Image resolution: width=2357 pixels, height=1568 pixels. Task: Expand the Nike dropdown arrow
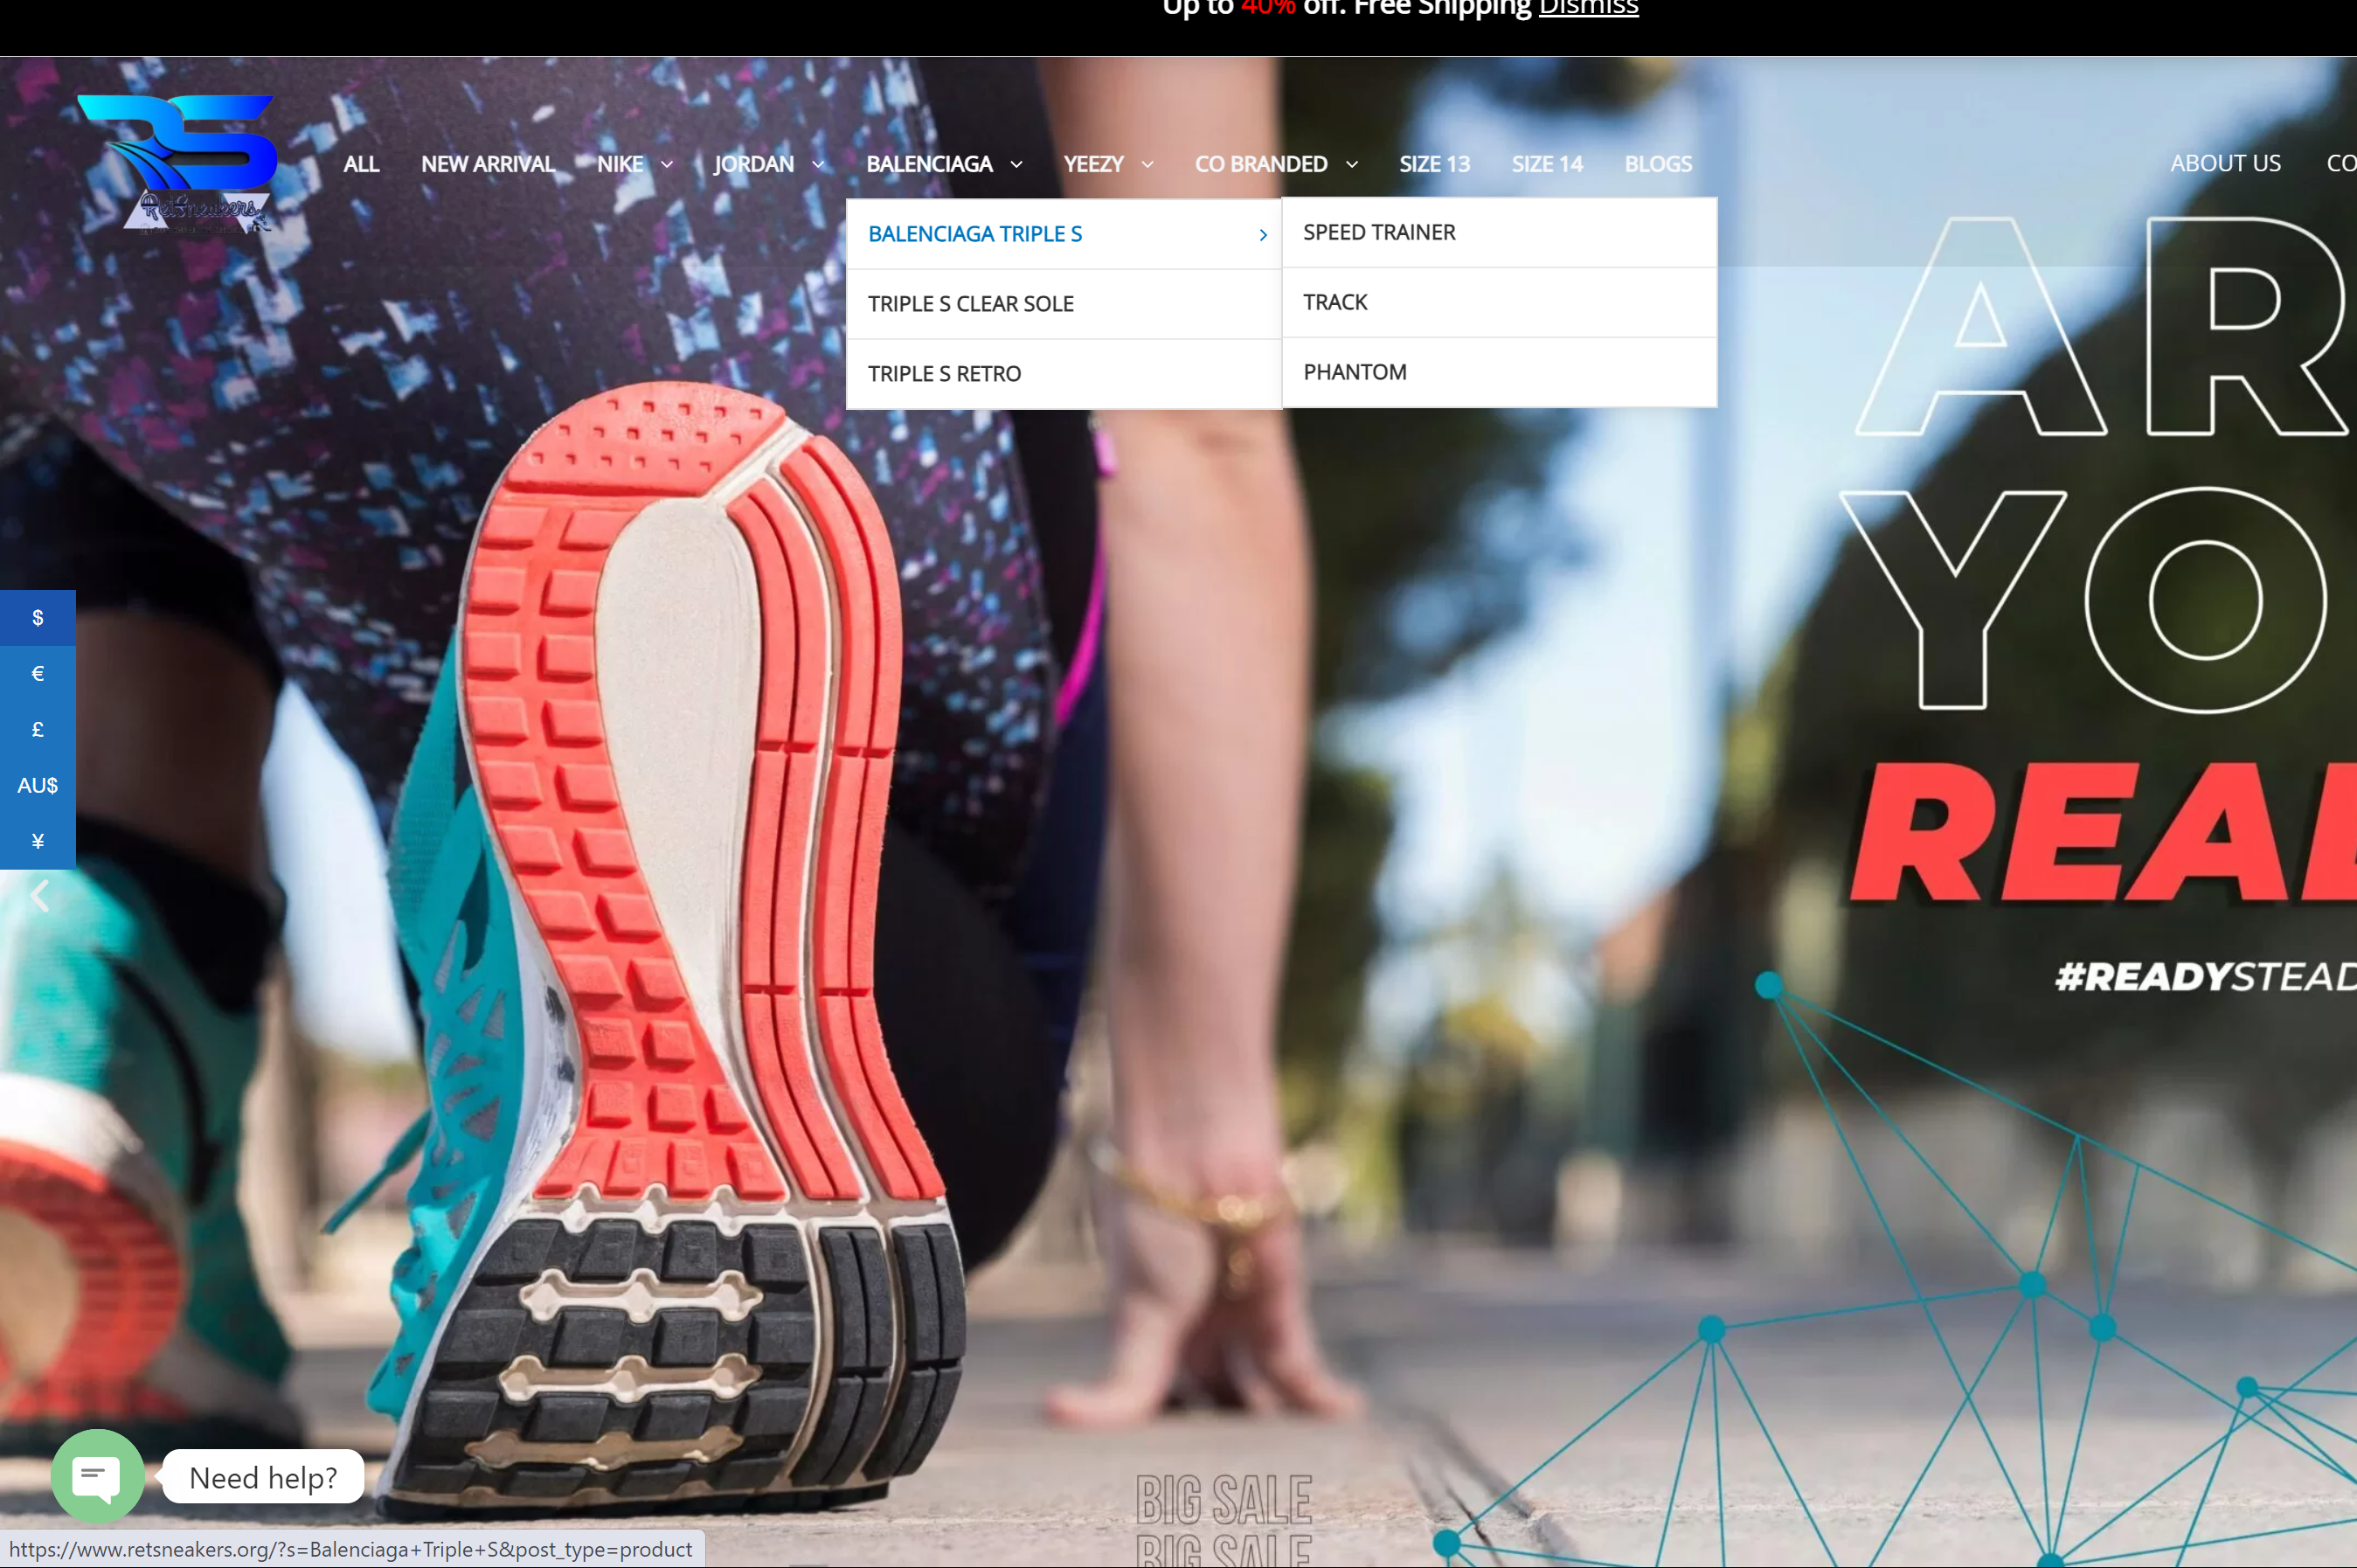[667, 164]
